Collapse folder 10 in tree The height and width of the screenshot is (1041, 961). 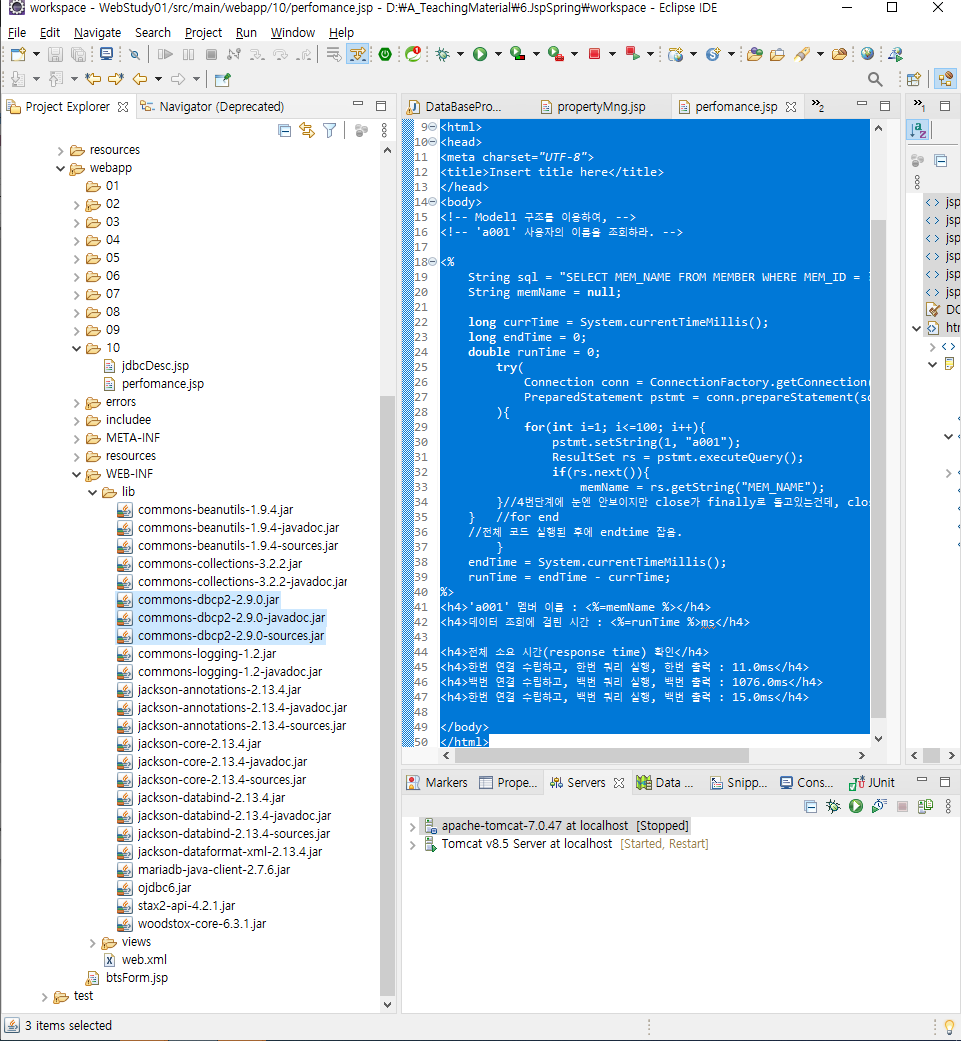[76, 349]
